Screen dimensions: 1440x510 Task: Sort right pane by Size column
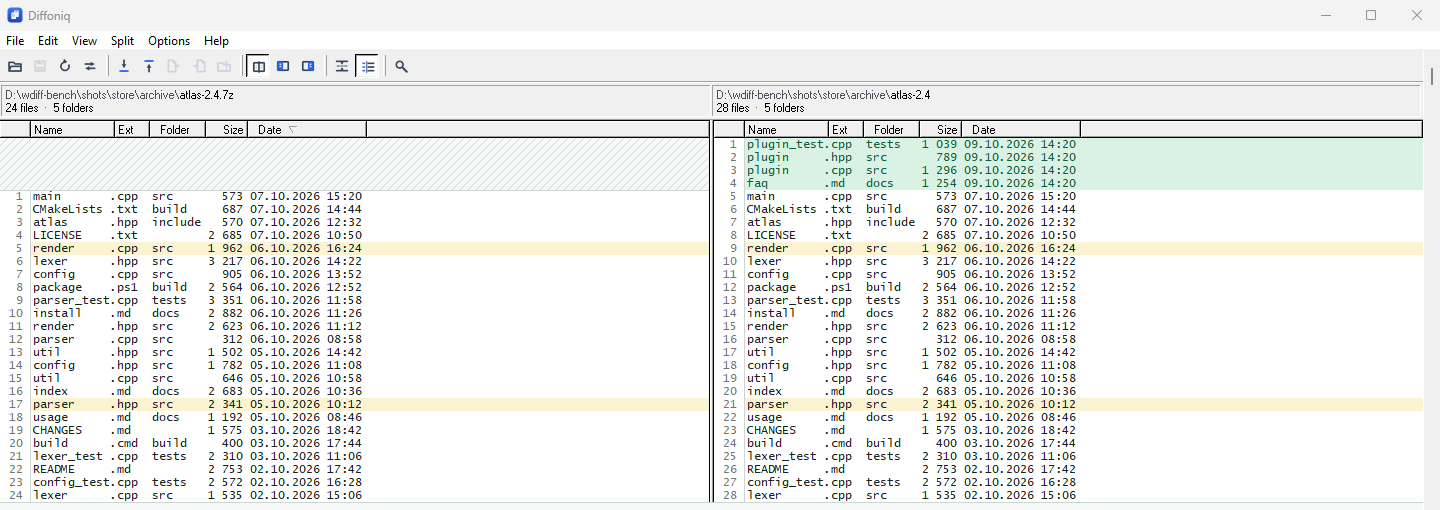pyautogui.click(x=941, y=129)
